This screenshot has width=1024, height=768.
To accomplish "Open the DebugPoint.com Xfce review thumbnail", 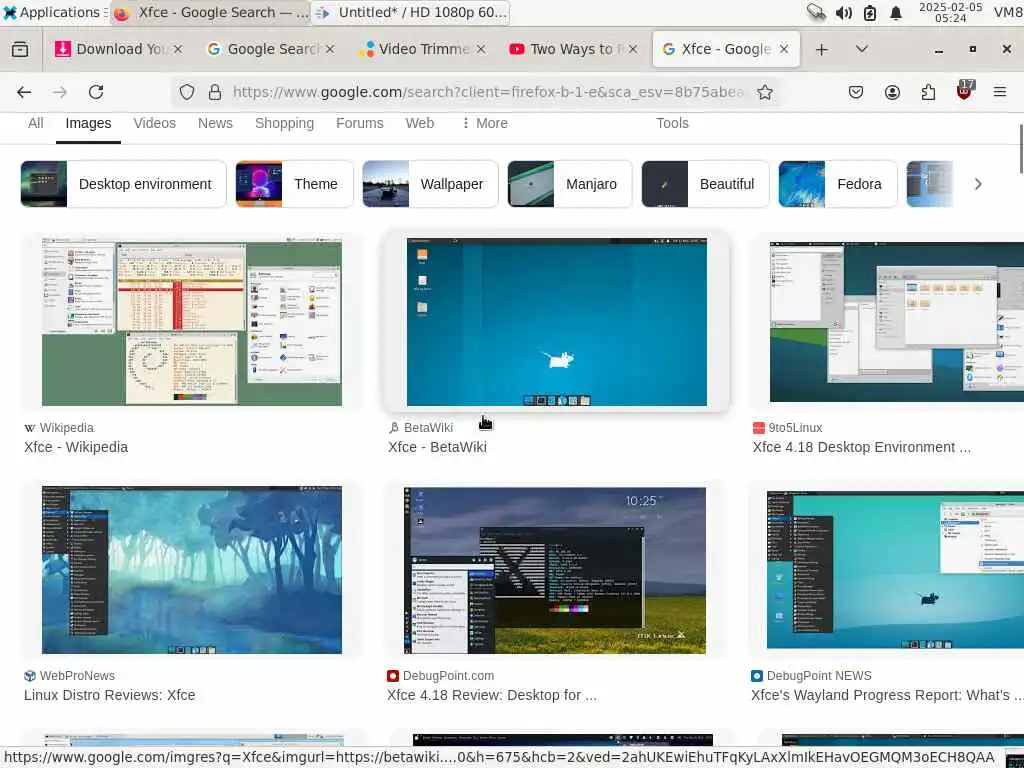I will 554,570.
